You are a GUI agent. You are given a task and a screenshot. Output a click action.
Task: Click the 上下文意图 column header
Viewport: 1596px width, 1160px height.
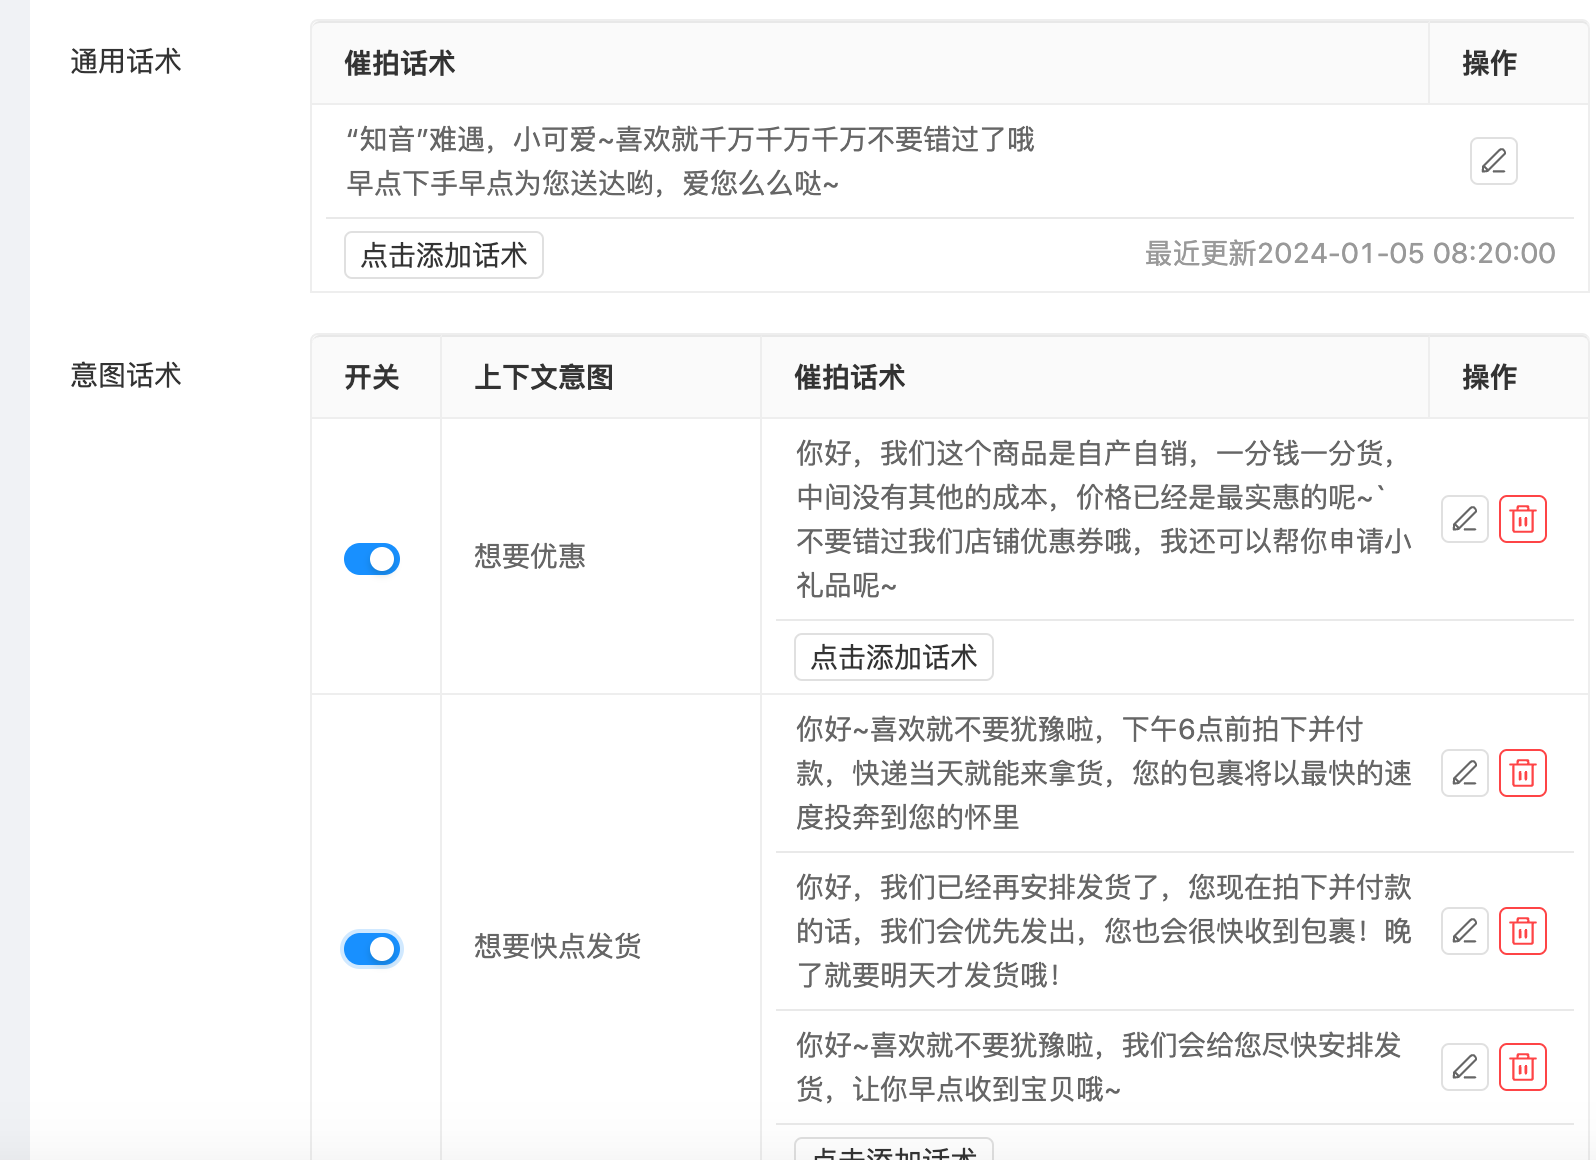[544, 377]
